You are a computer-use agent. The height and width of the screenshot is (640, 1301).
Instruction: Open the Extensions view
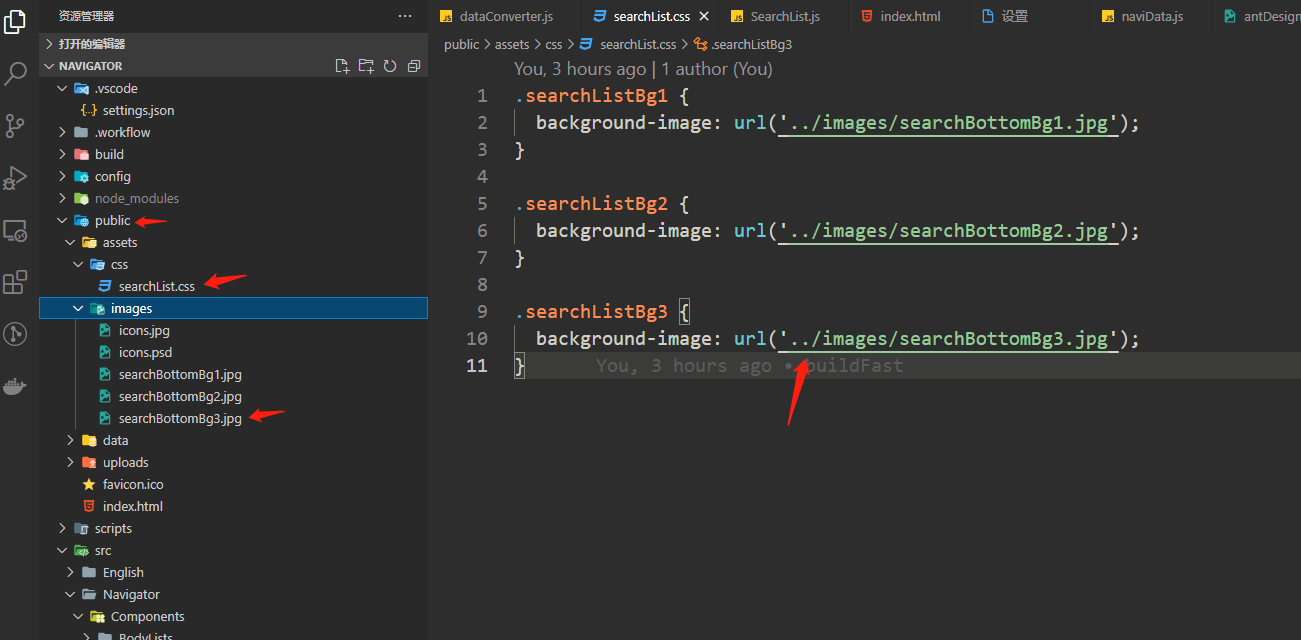click(15, 283)
